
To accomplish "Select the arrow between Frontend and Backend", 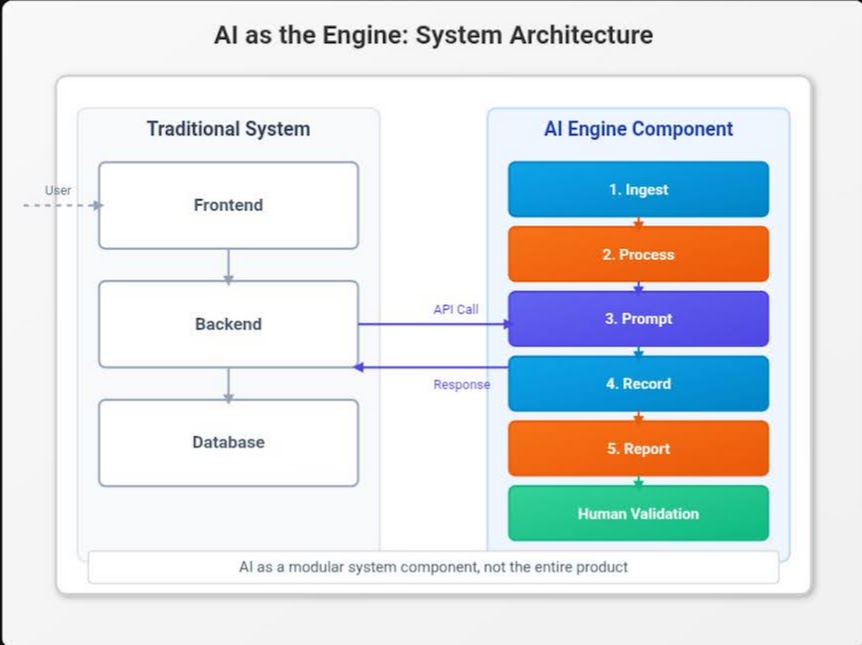I will (227, 266).
